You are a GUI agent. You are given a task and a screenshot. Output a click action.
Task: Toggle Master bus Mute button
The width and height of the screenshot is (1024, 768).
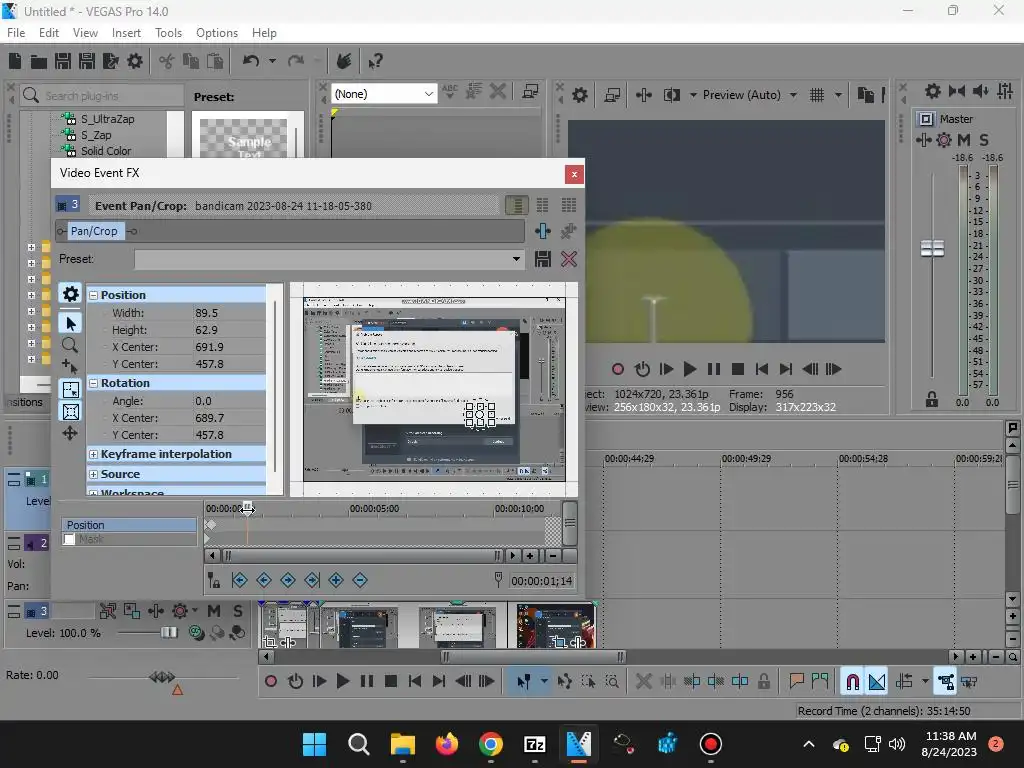pyautogui.click(x=963, y=140)
